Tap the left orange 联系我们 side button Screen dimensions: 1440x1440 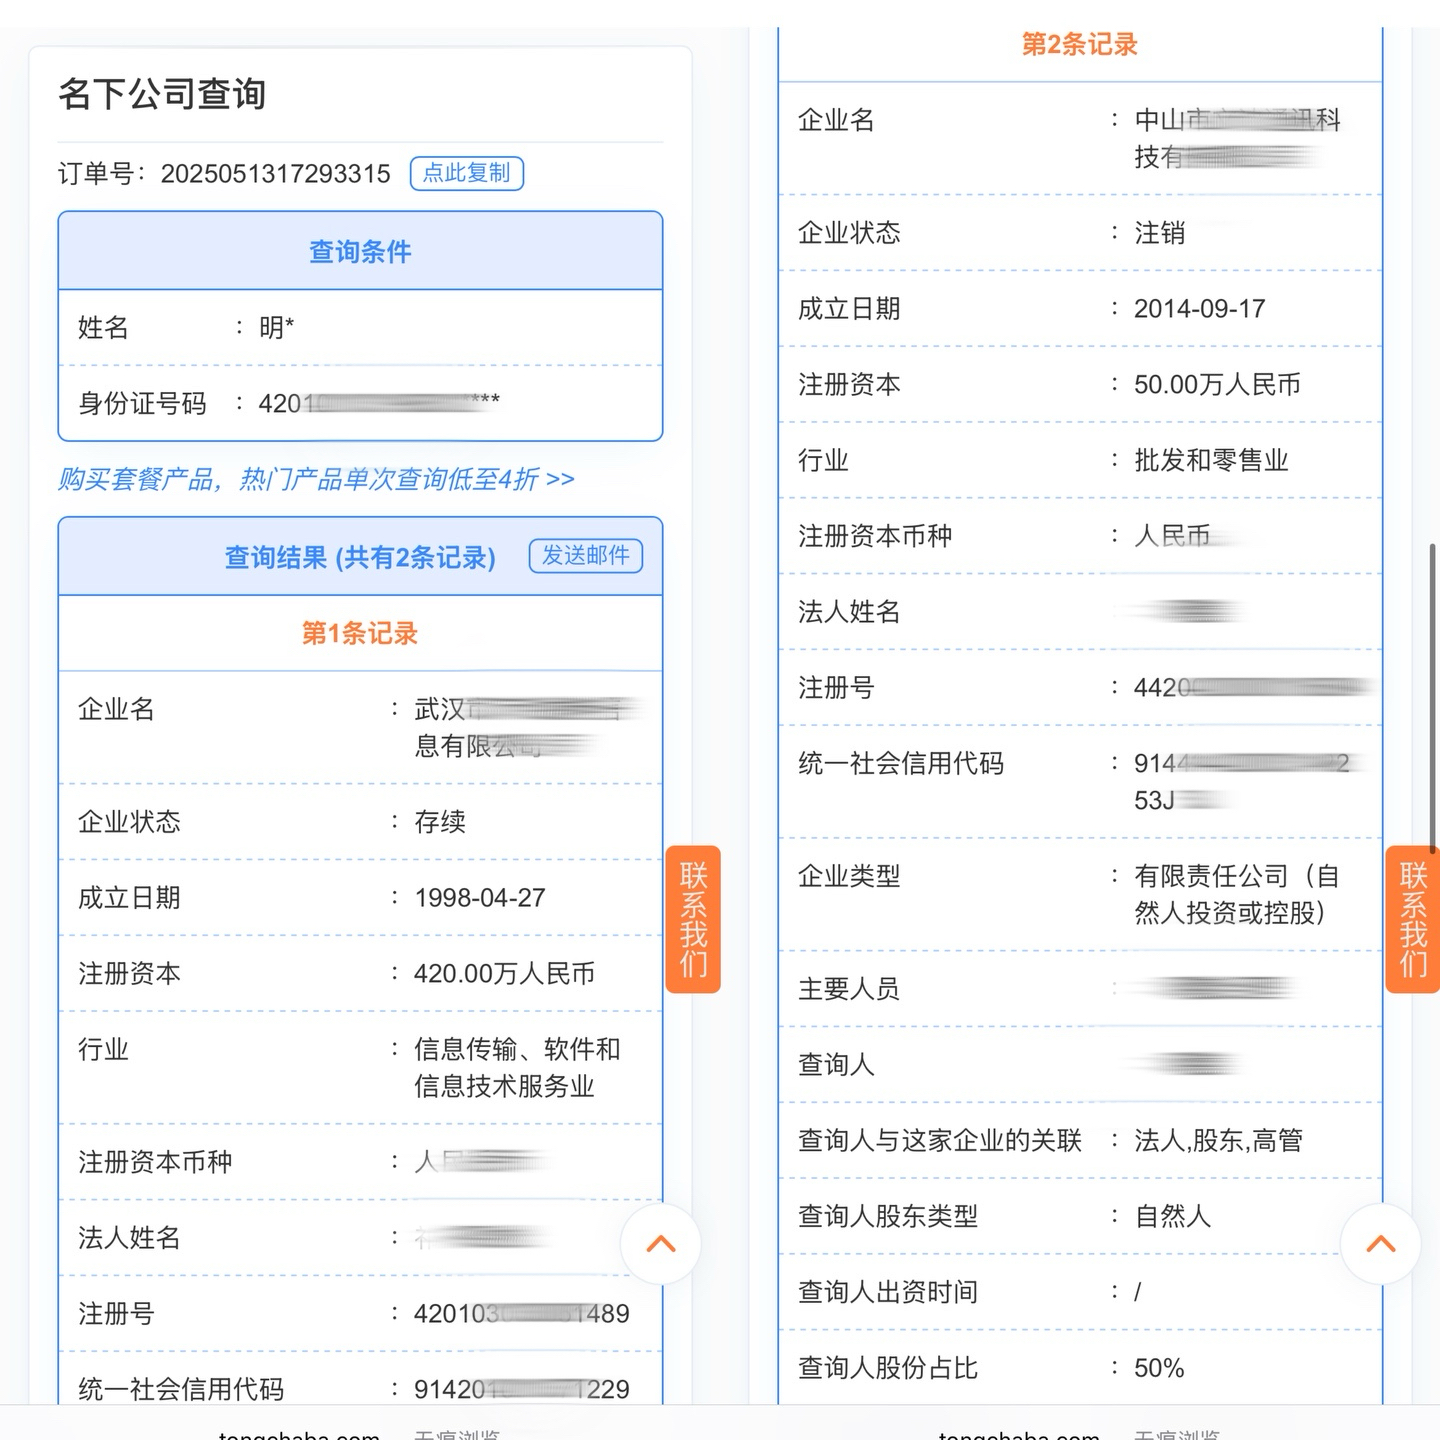click(693, 919)
